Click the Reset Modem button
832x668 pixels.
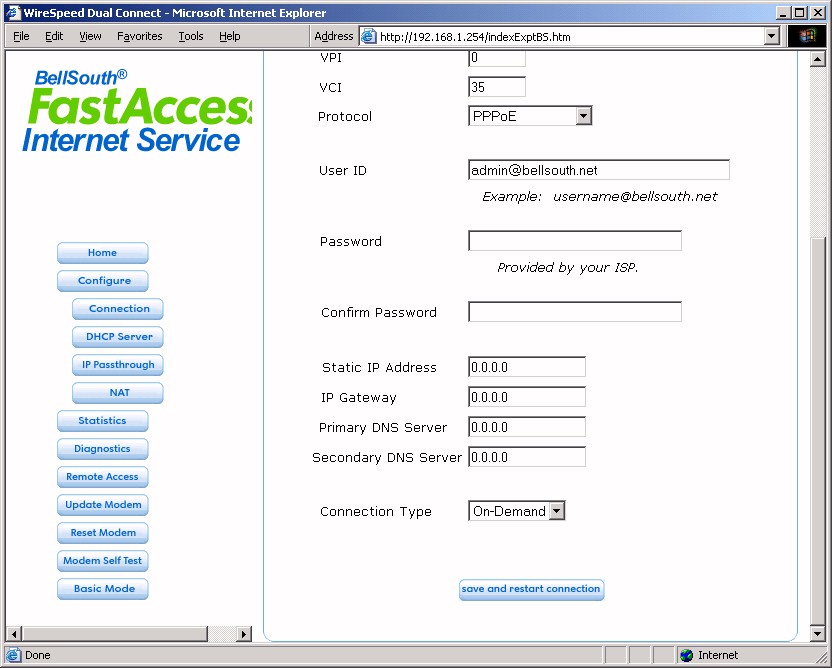[x=102, y=533]
